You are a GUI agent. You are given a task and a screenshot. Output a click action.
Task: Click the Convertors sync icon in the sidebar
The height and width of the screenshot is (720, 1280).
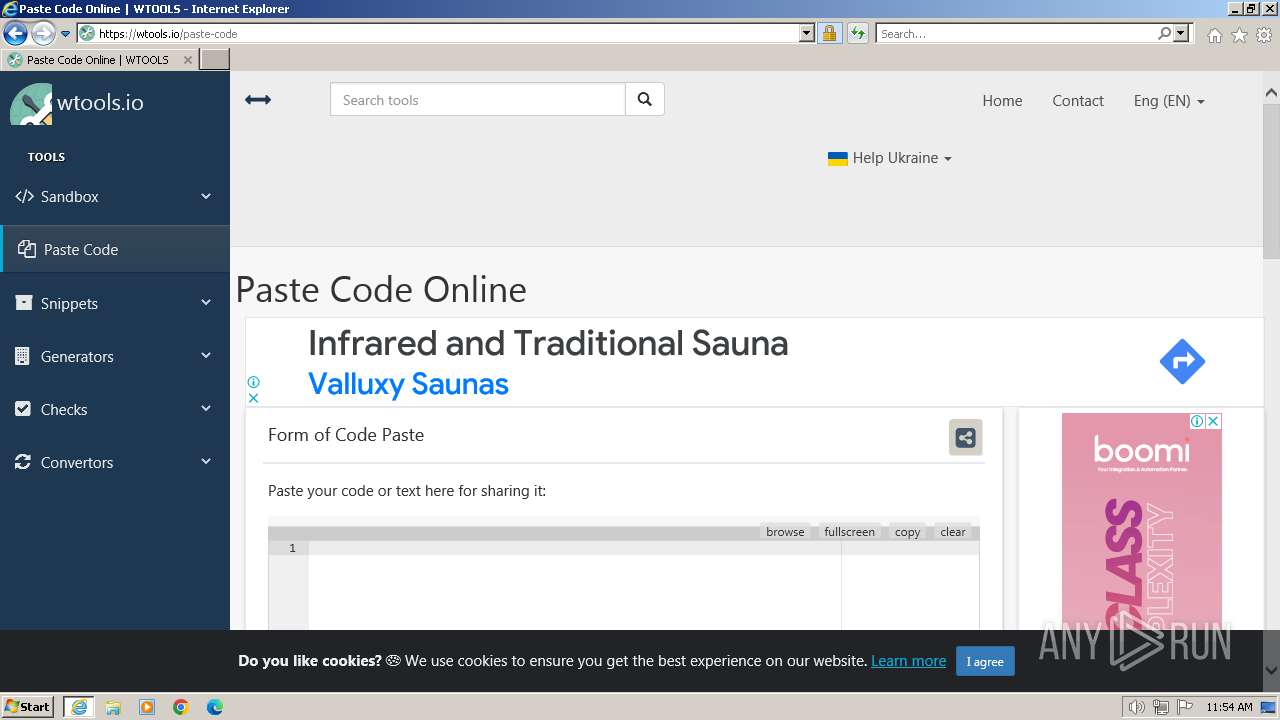point(23,462)
